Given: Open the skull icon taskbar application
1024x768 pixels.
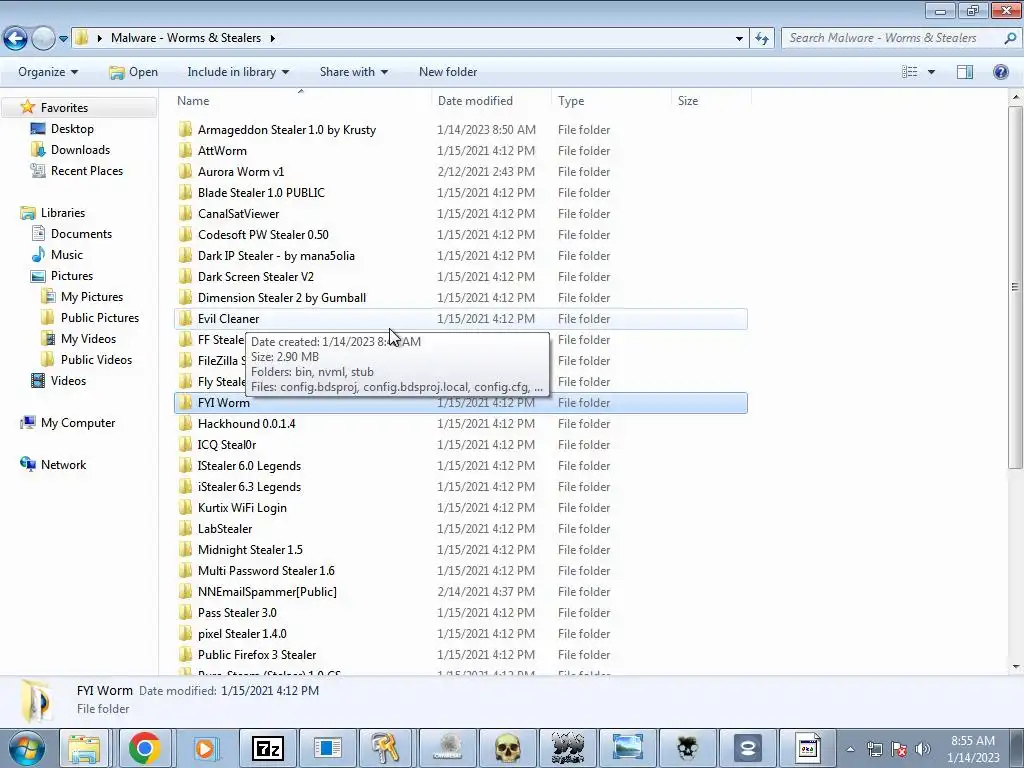Looking at the screenshot, I should tap(507, 748).
